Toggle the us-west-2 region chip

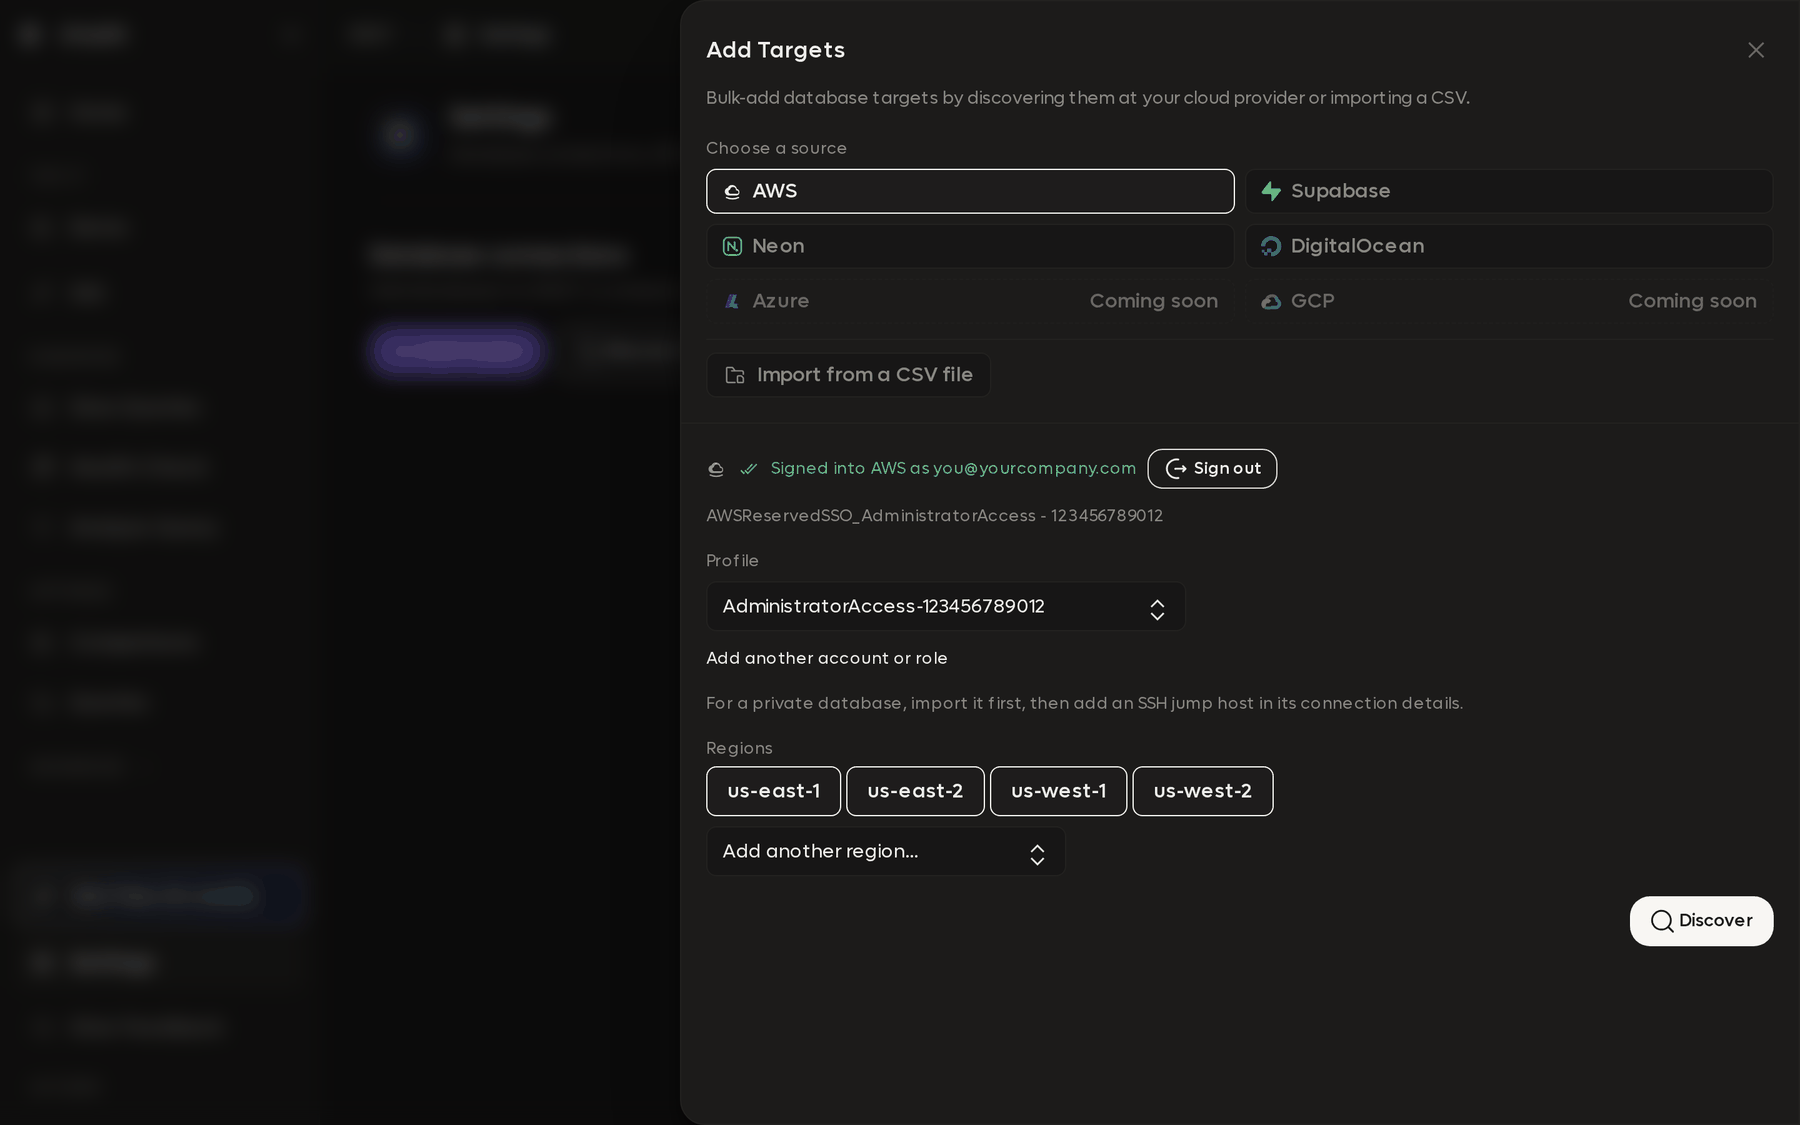1203,791
